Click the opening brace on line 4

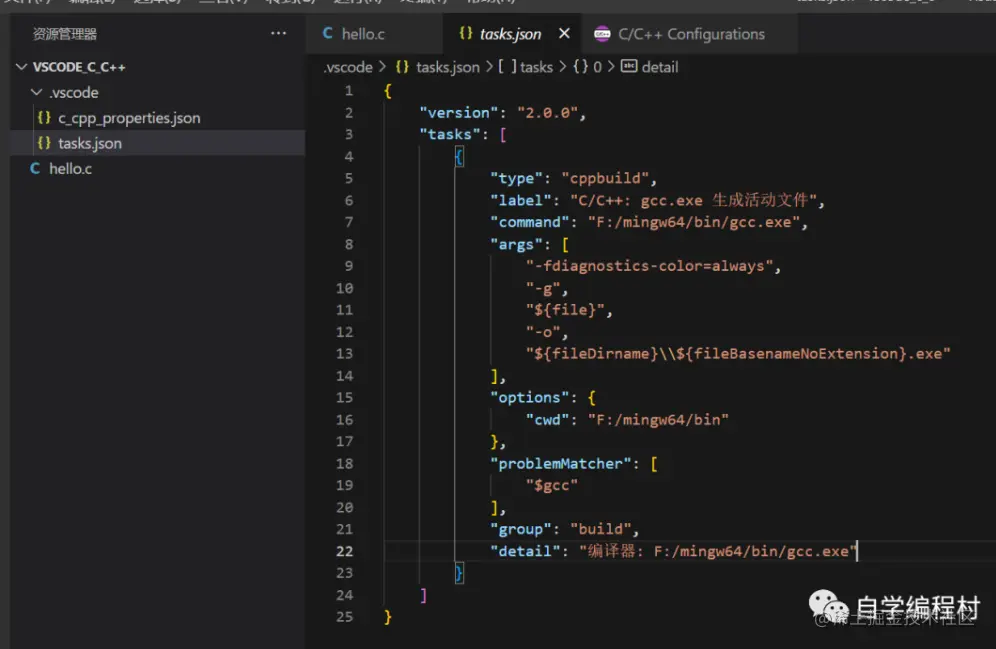coord(459,156)
